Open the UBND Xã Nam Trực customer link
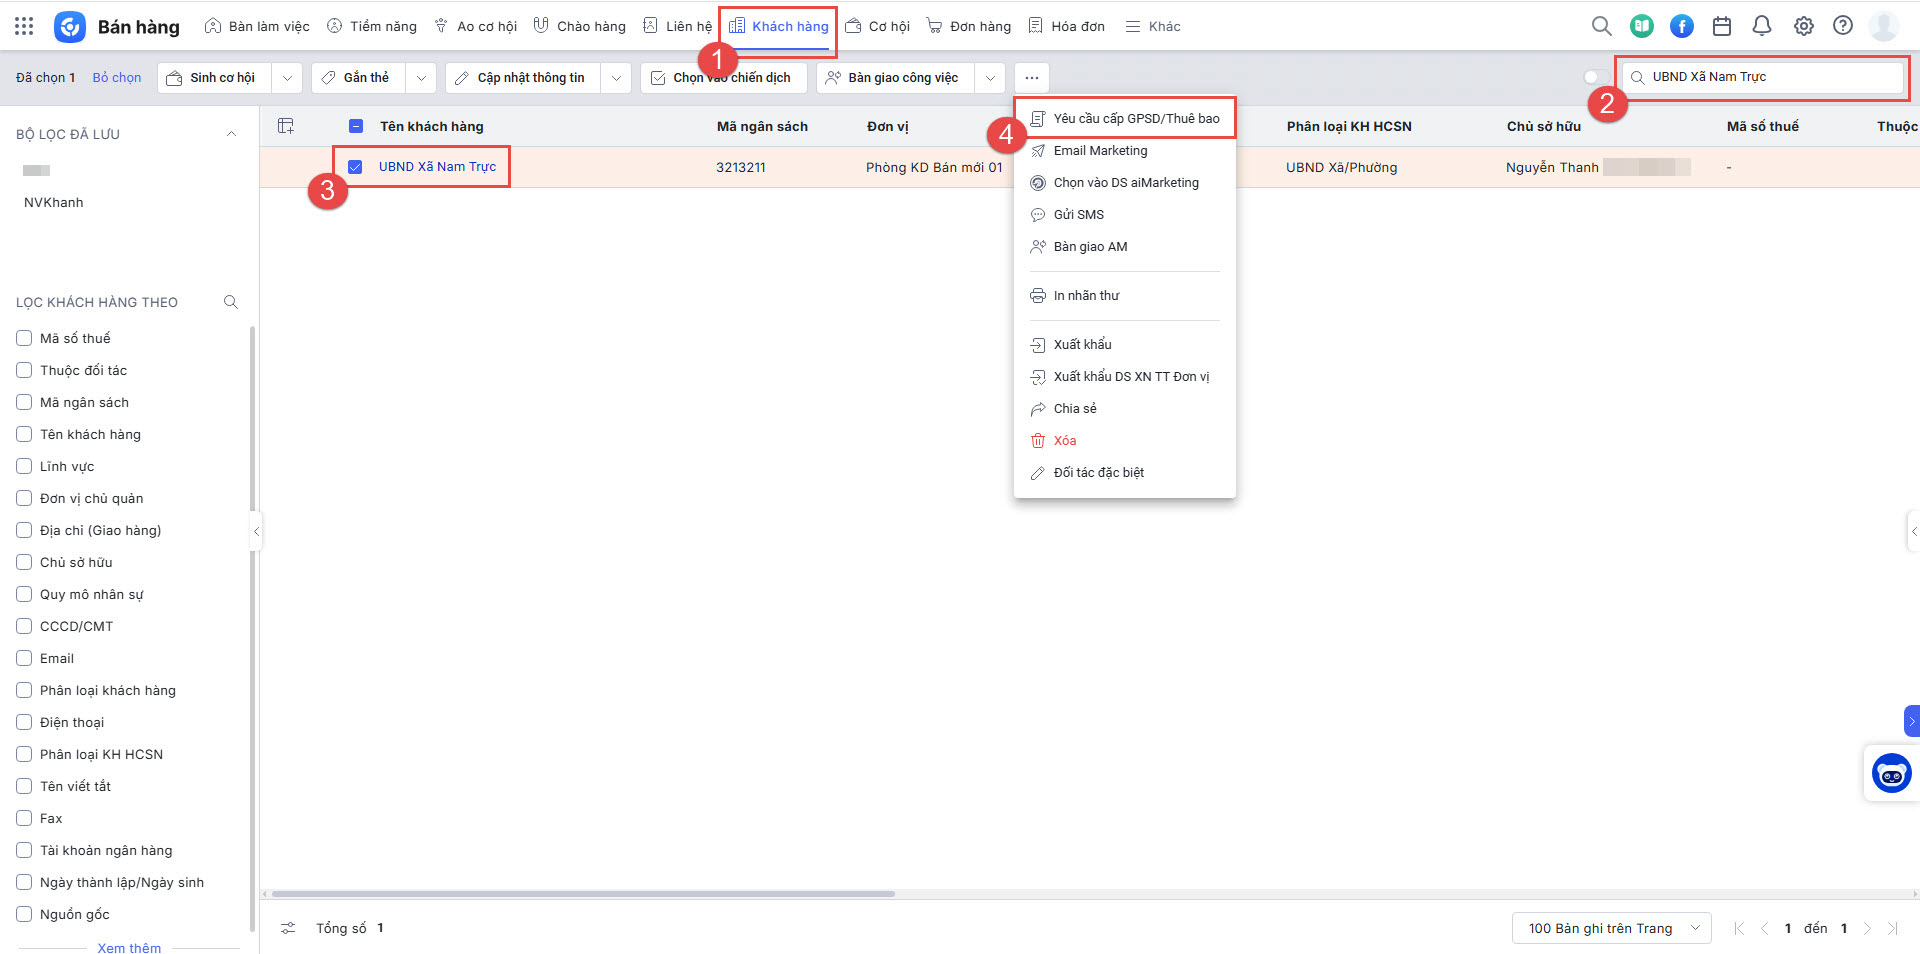The width and height of the screenshot is (1920, 954). click(x=437, y=167)
